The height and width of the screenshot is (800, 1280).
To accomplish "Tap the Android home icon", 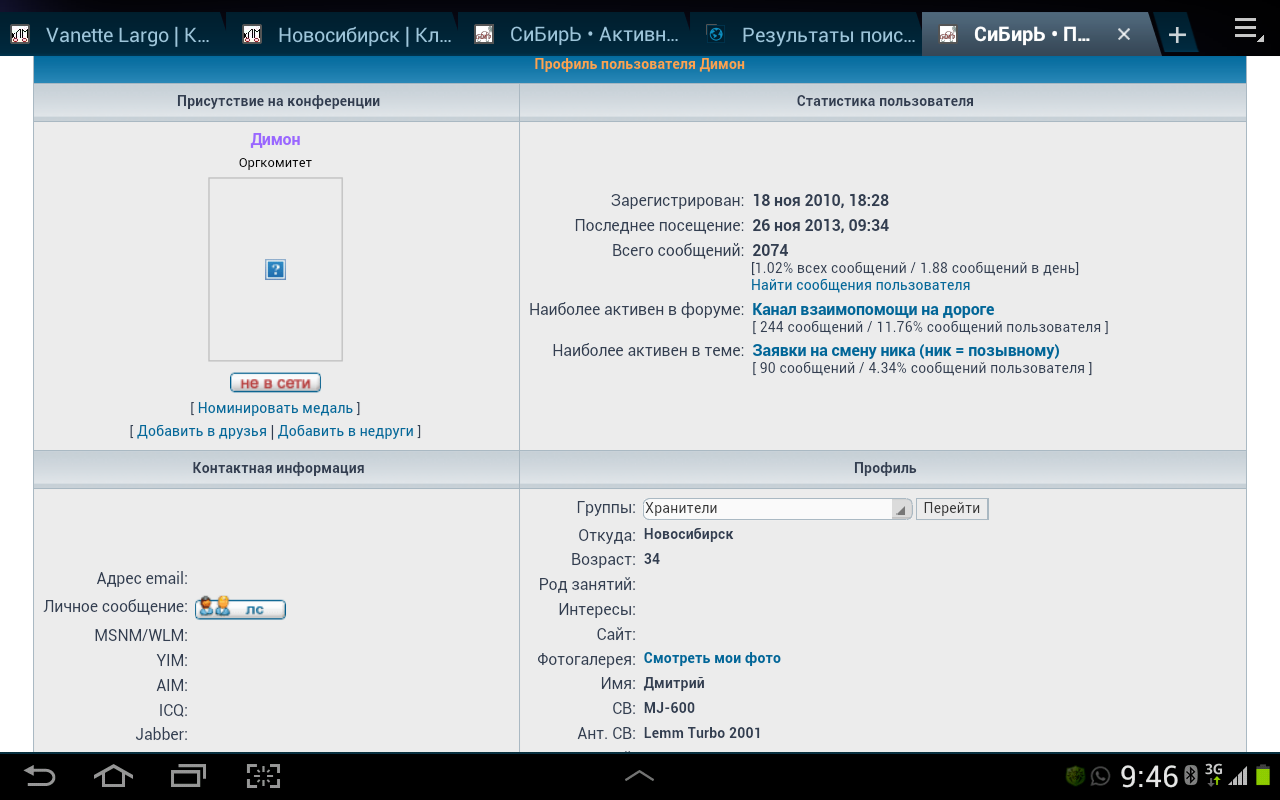I will (113, 776).
